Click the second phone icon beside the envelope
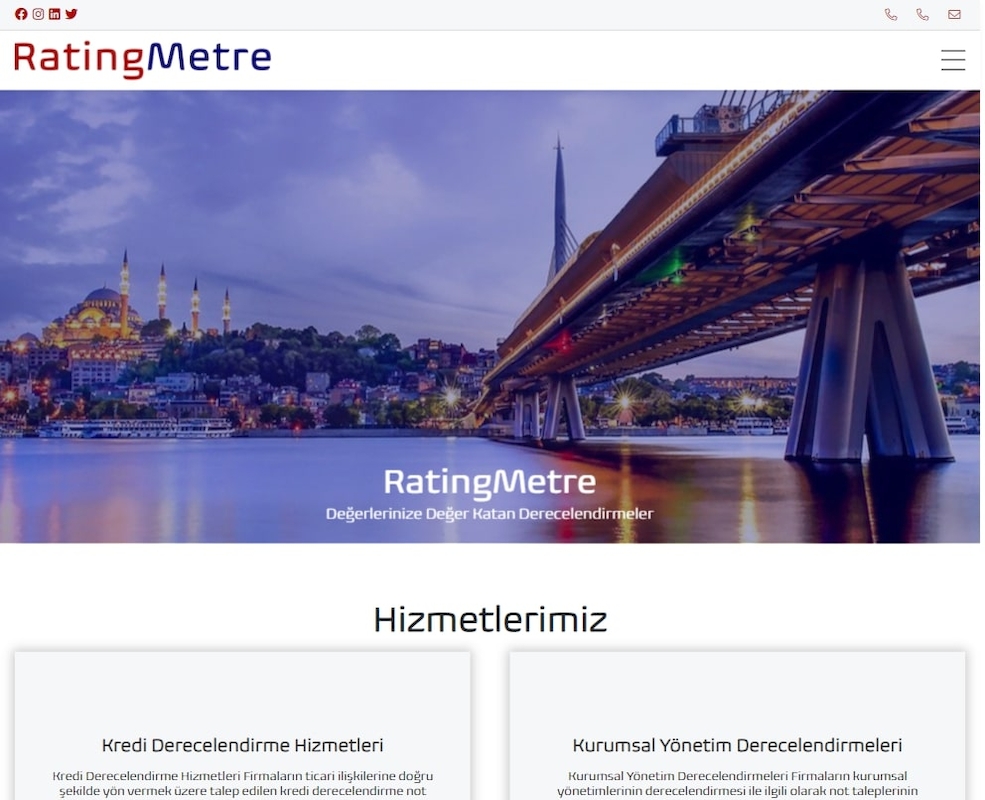This screenshot has width=985, height=800. pyautogui.click(x=922, y=14)
